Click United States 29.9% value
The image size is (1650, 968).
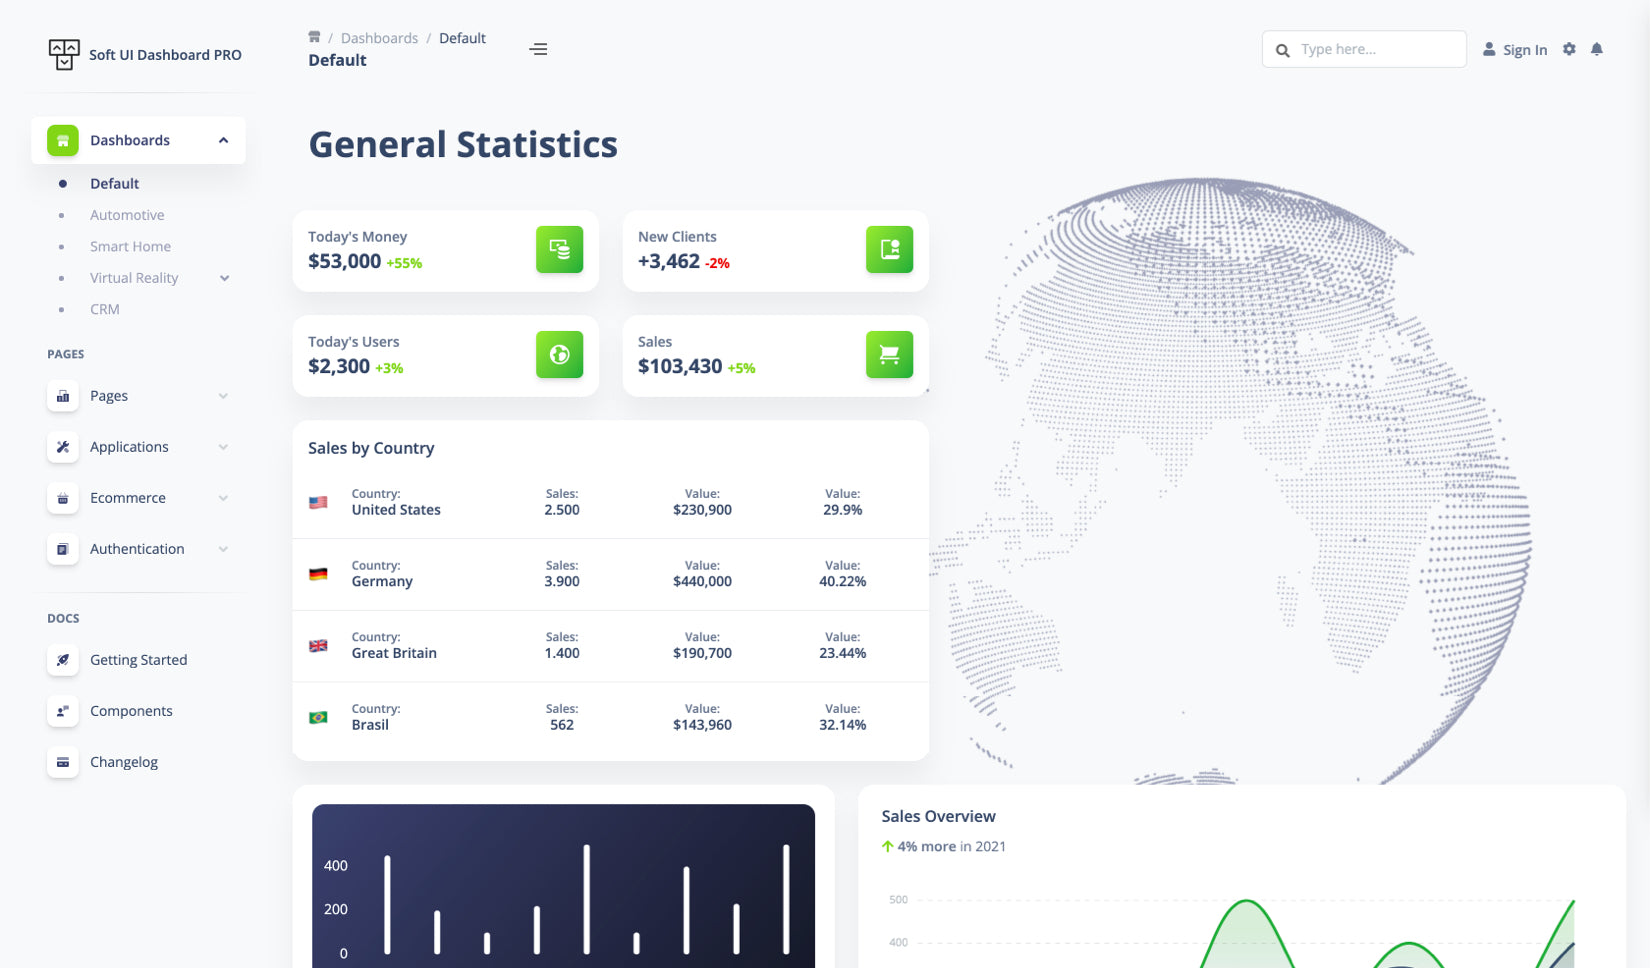click(843, 510)
